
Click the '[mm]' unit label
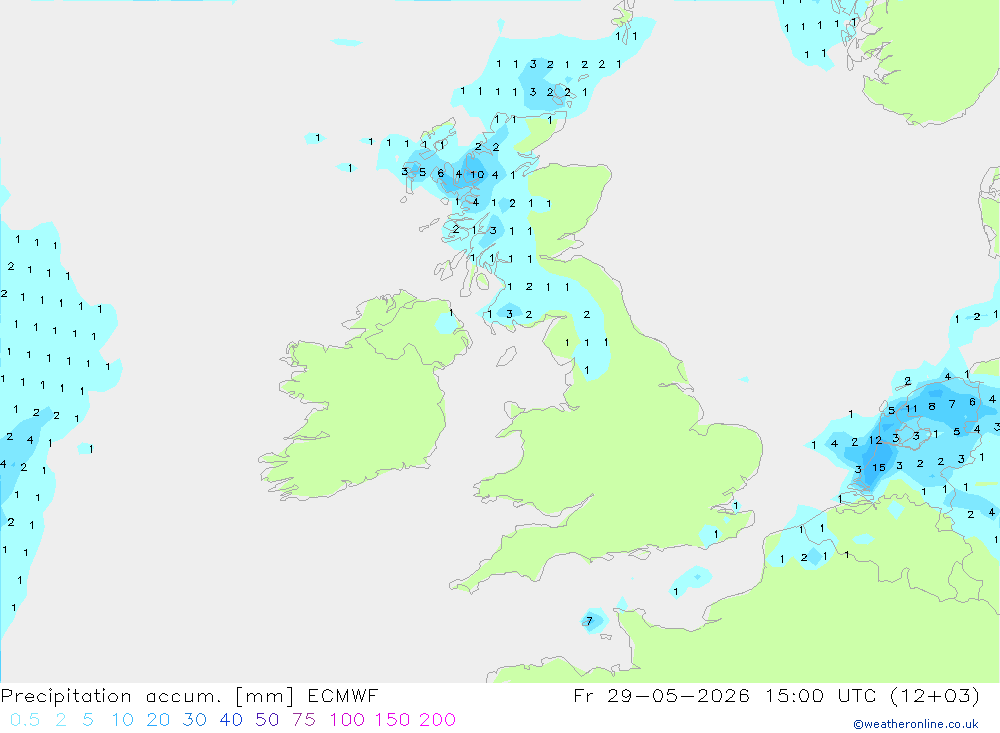(x=265, y=696)
